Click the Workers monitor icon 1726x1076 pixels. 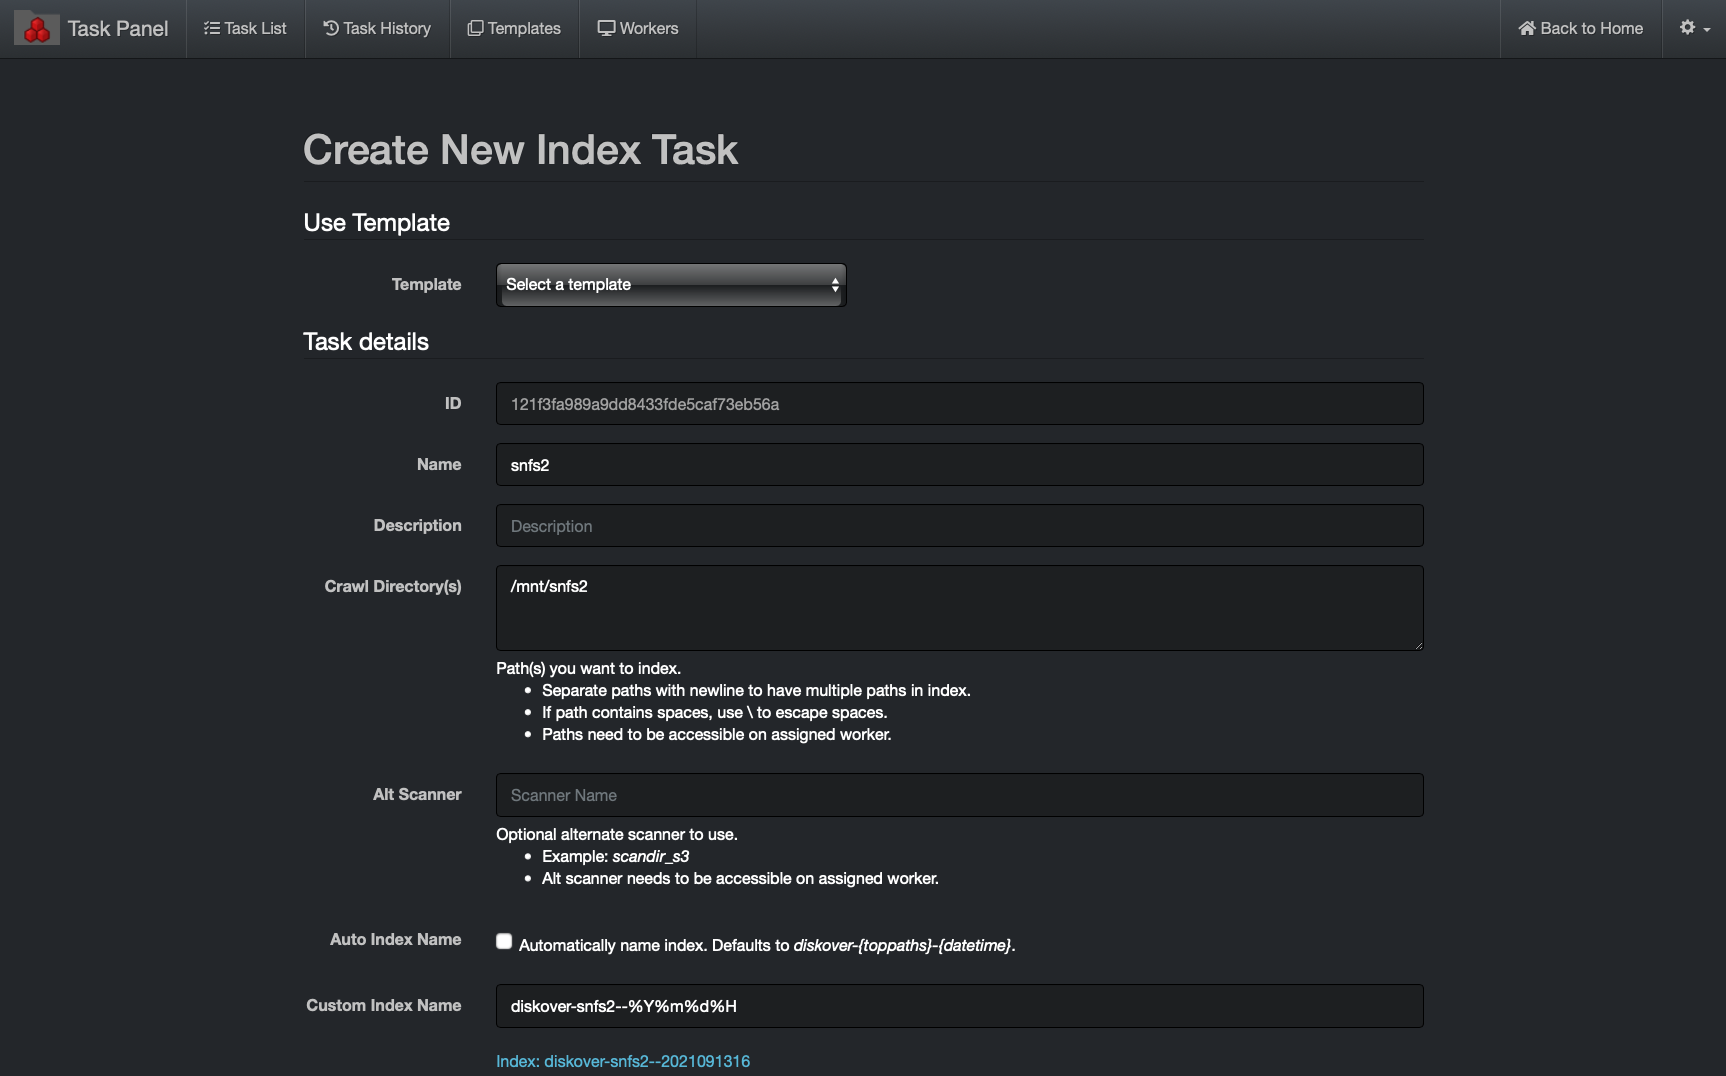606,28
